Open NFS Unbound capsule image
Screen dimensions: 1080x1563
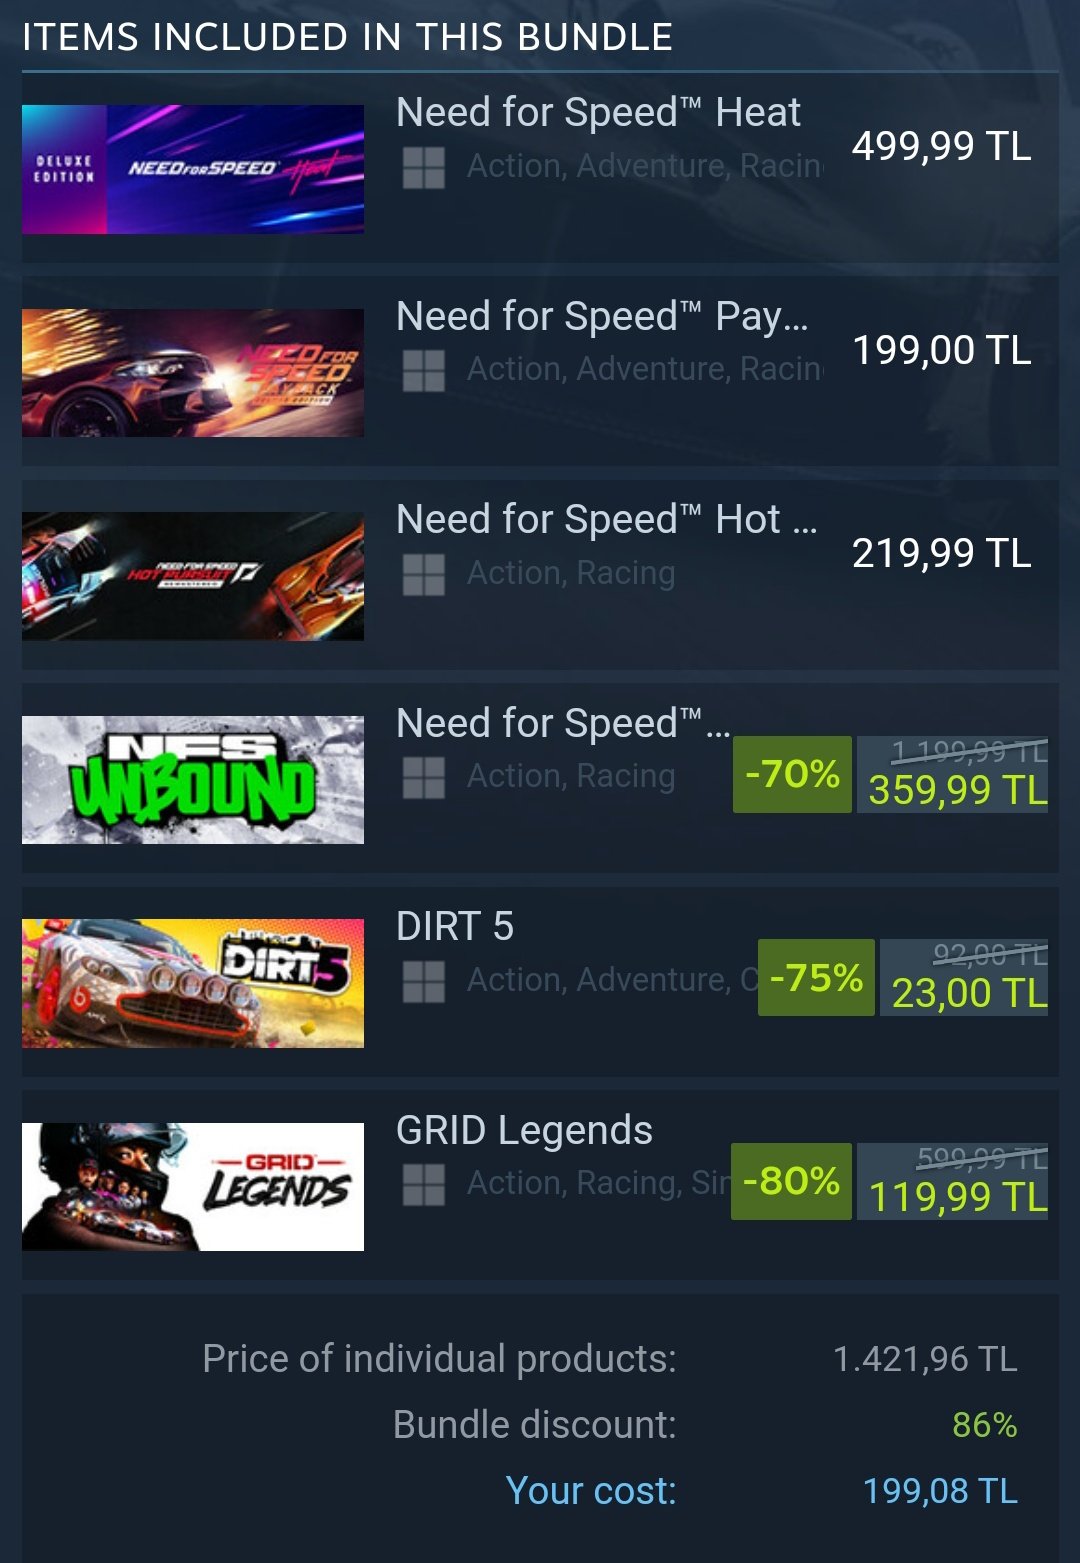193,780
